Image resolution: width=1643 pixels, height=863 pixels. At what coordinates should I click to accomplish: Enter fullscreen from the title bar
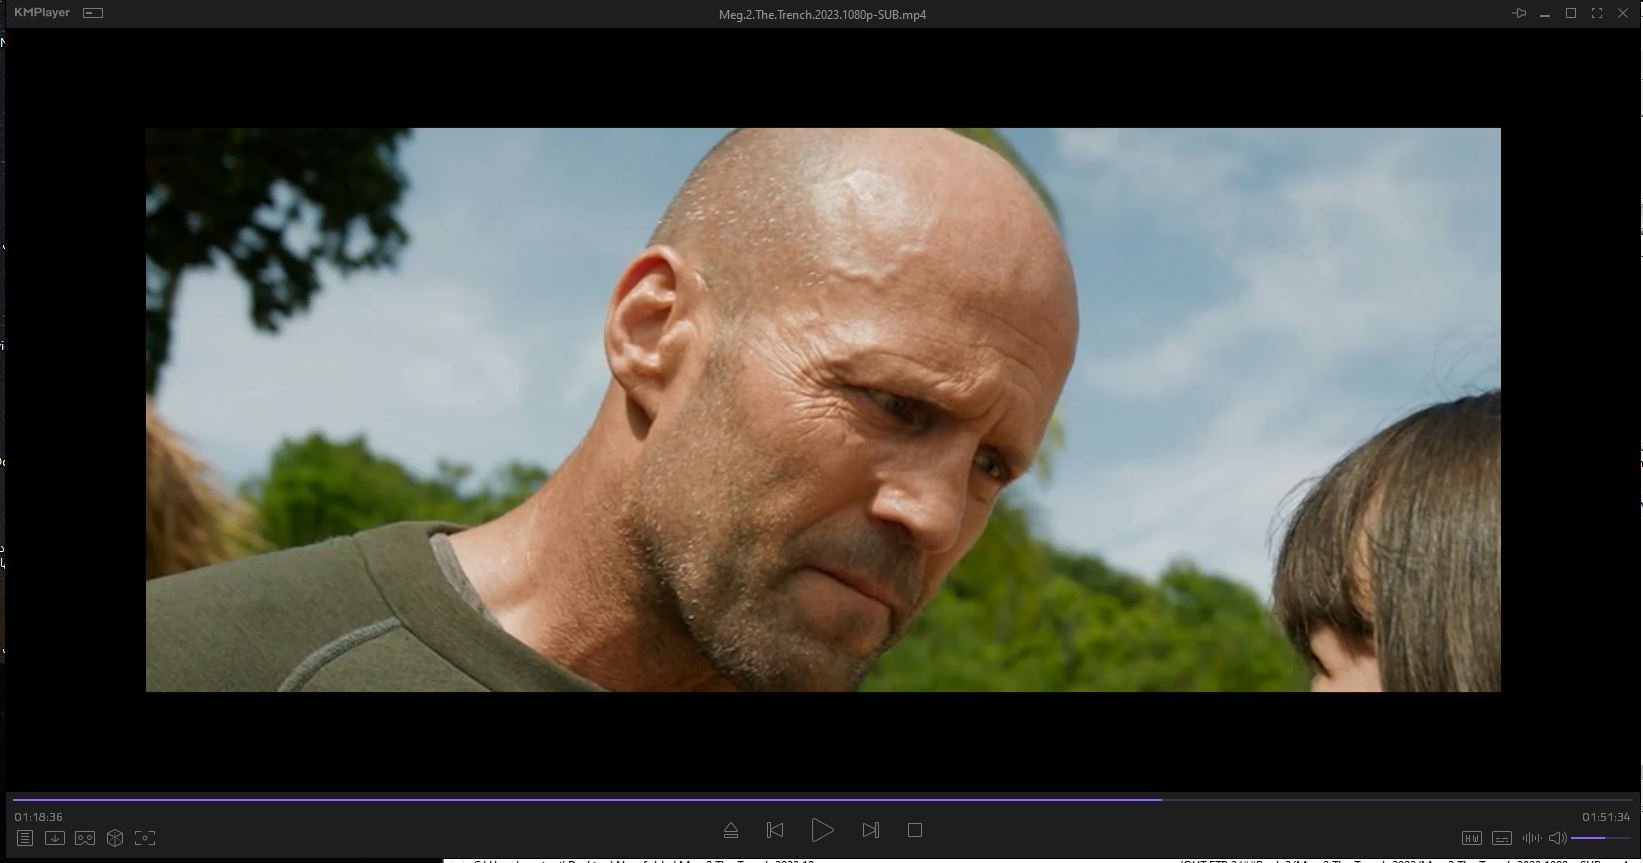pos(1597,13)
